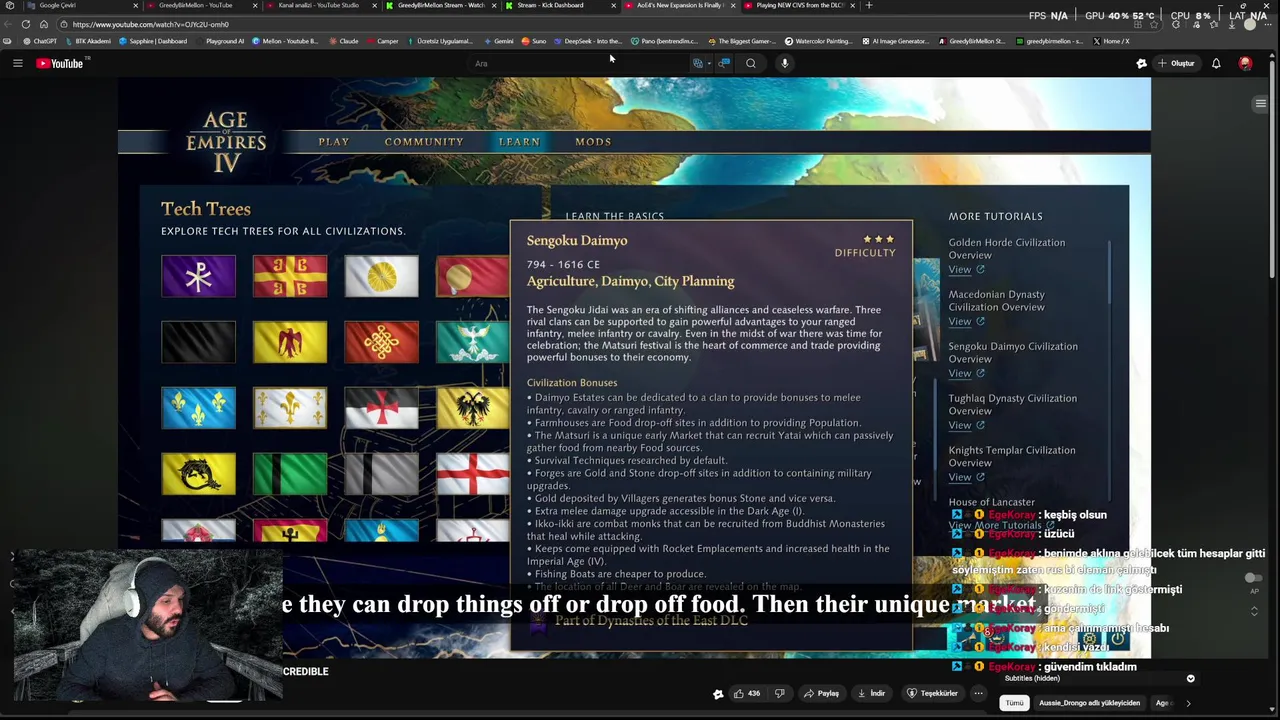Start voice search with the microphone icon
Viewport: 1280px width, 720px height.
[x=785, y=63]
